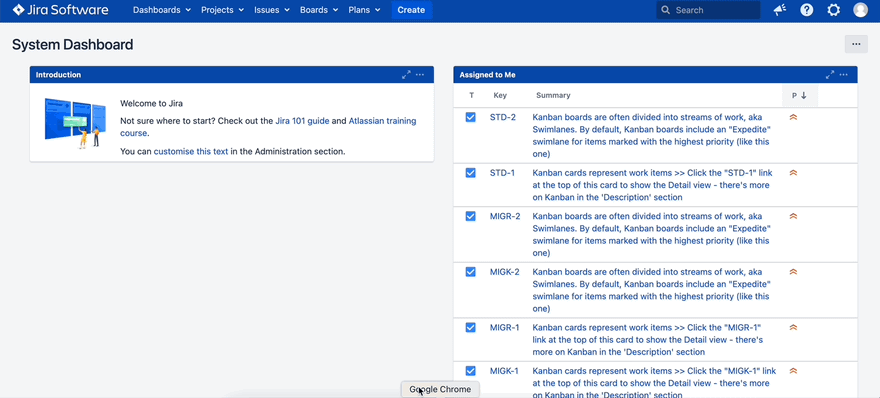Click the STD-1 task type icon

tap(470, 173)
